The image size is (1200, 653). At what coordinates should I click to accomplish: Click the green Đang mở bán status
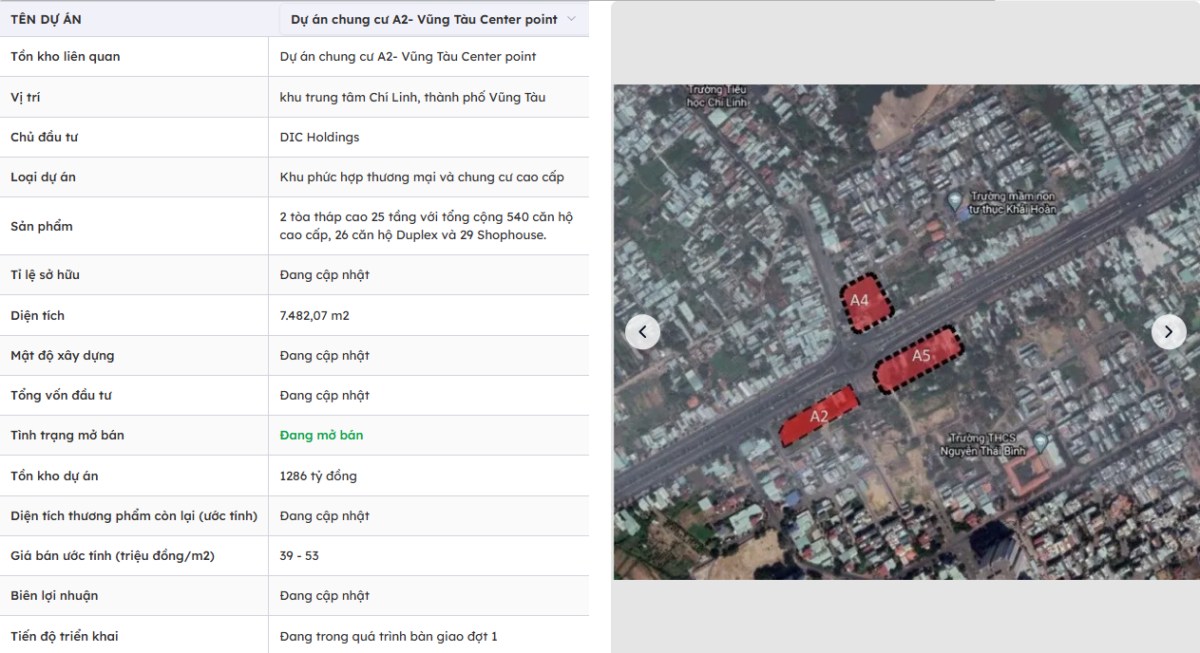tap(322, 436)
